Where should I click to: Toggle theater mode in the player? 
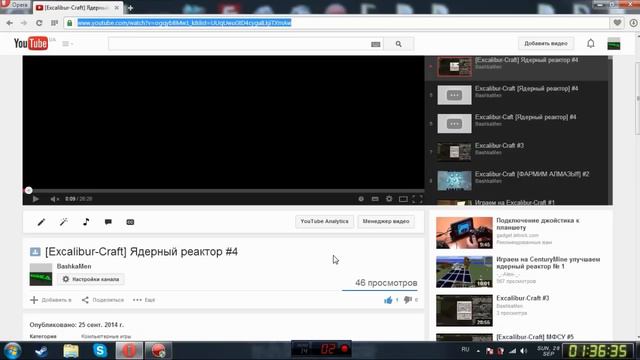point(403,199)
